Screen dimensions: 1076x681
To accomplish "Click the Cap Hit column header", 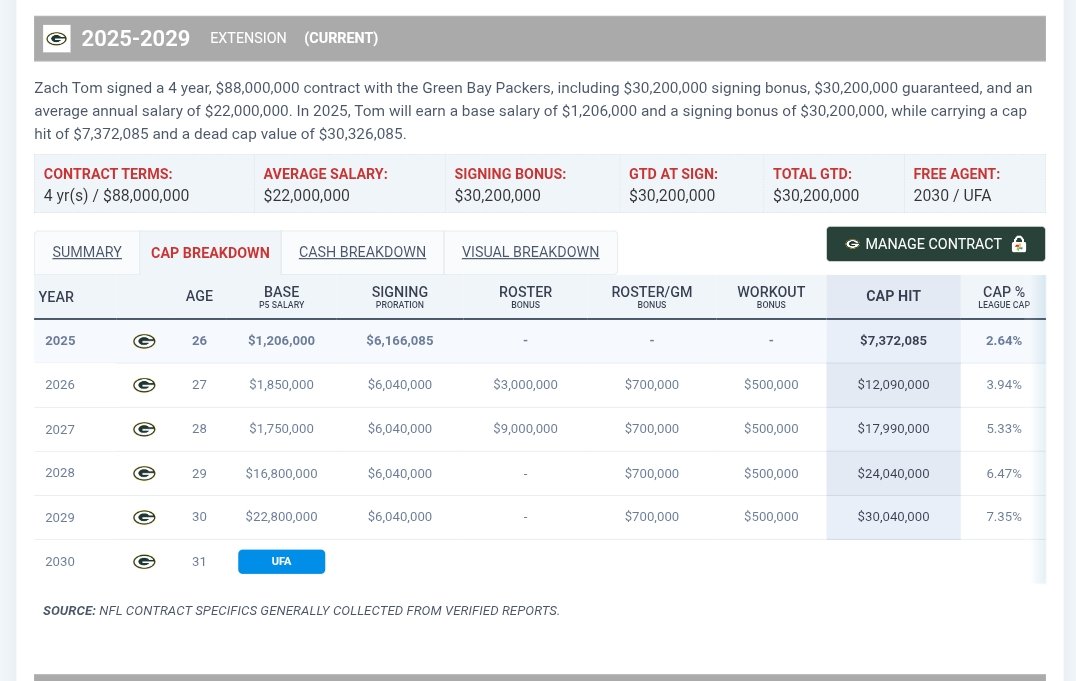I will point(893,296).
